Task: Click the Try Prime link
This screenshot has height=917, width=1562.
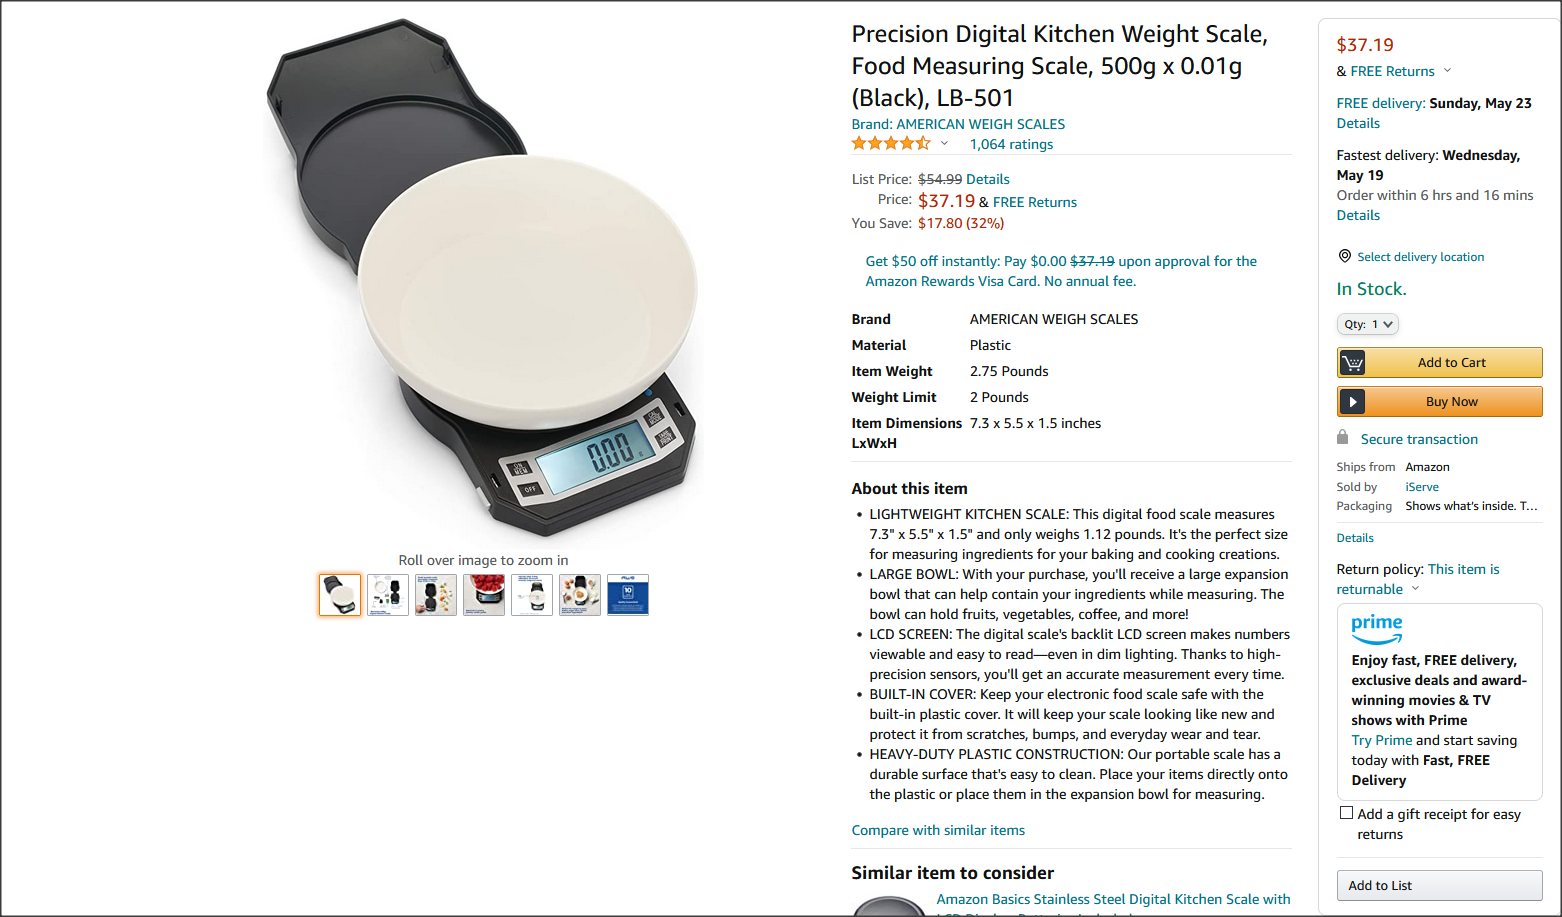Action: point(1381,740)
